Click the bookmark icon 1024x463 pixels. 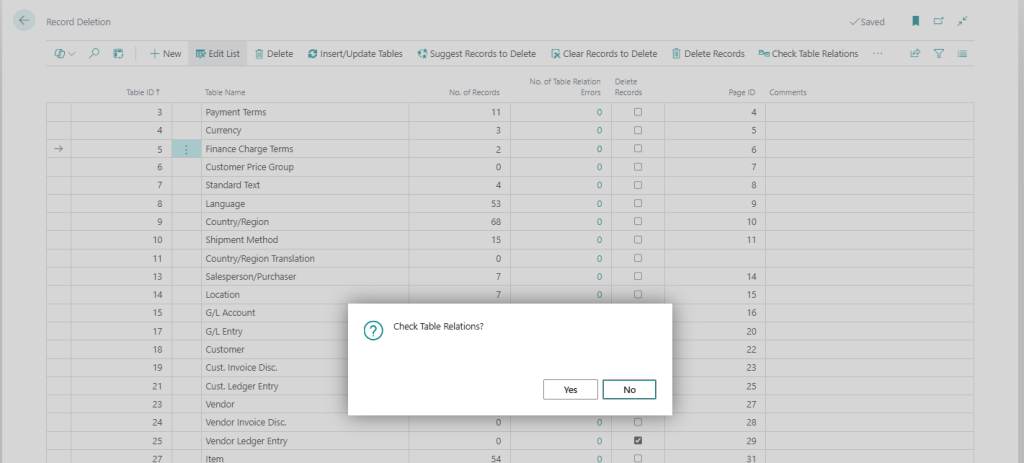tap(915, 21)
